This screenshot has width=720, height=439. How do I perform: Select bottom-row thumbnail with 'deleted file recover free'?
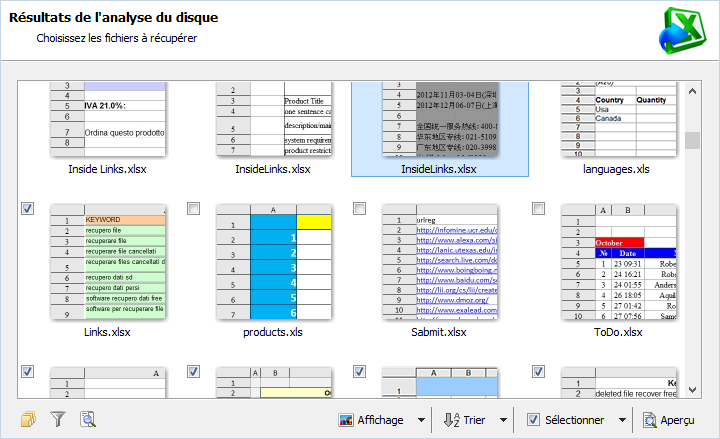coord(619,383)
